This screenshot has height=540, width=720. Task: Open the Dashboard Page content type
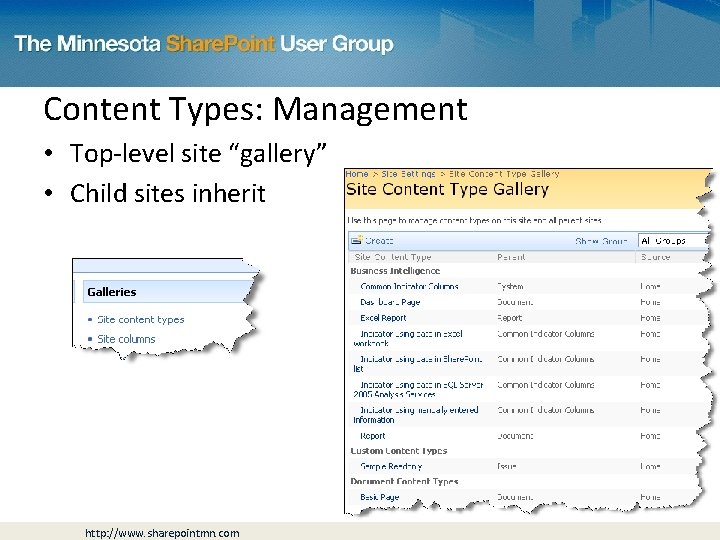point(390,302)
